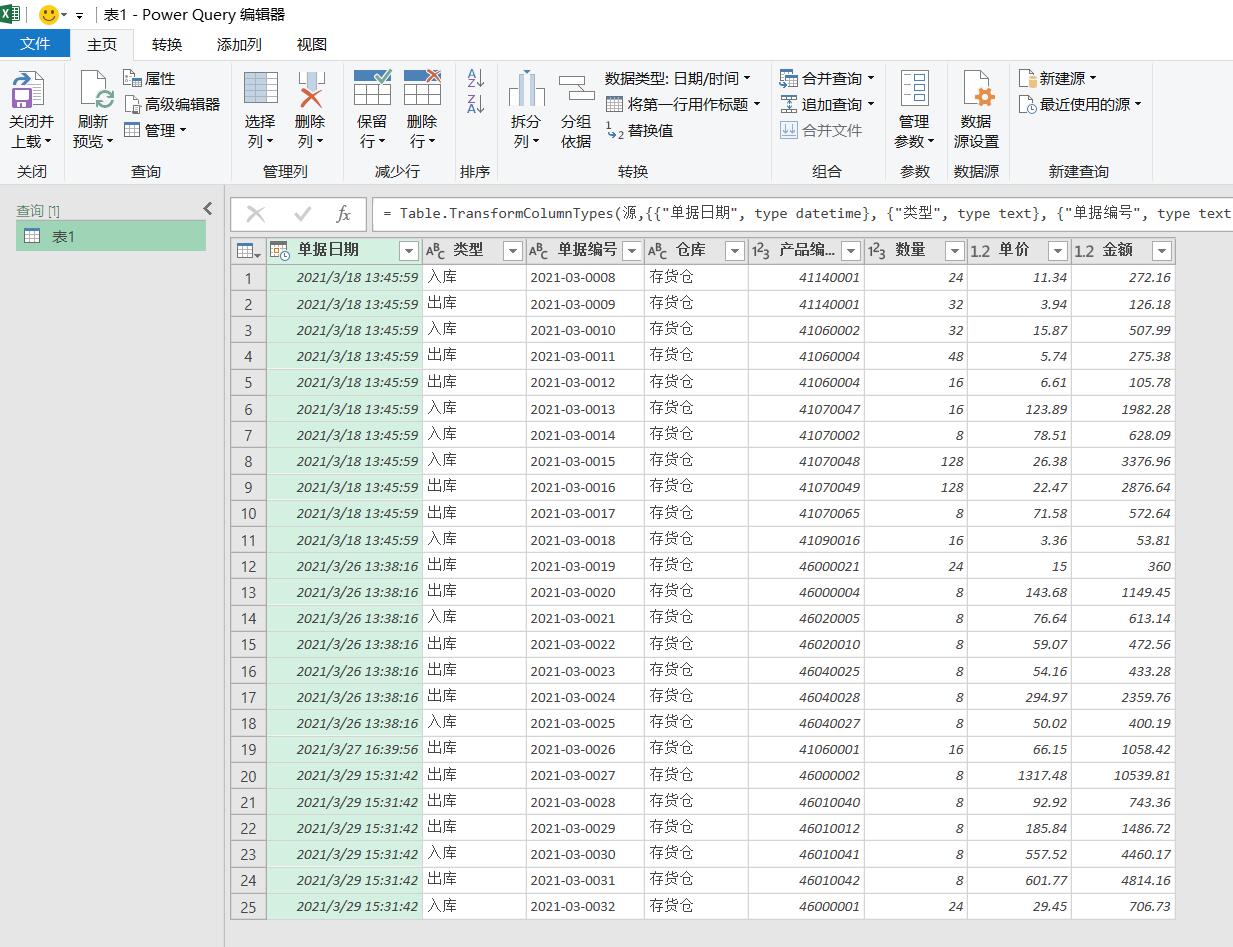Click the quick access toolbar customize arrow
Viewport: 1233px width, 947px height.
click(79, 16)
